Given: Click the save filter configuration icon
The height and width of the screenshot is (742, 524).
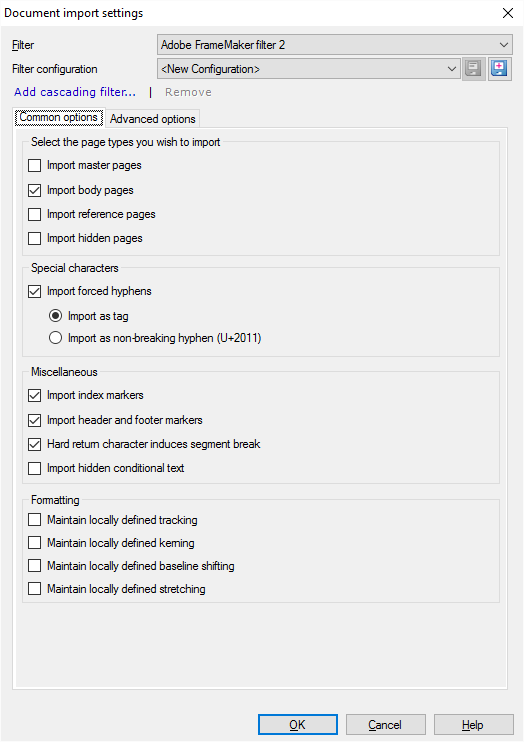Looking at the screenshot, I should coord(473,69).
